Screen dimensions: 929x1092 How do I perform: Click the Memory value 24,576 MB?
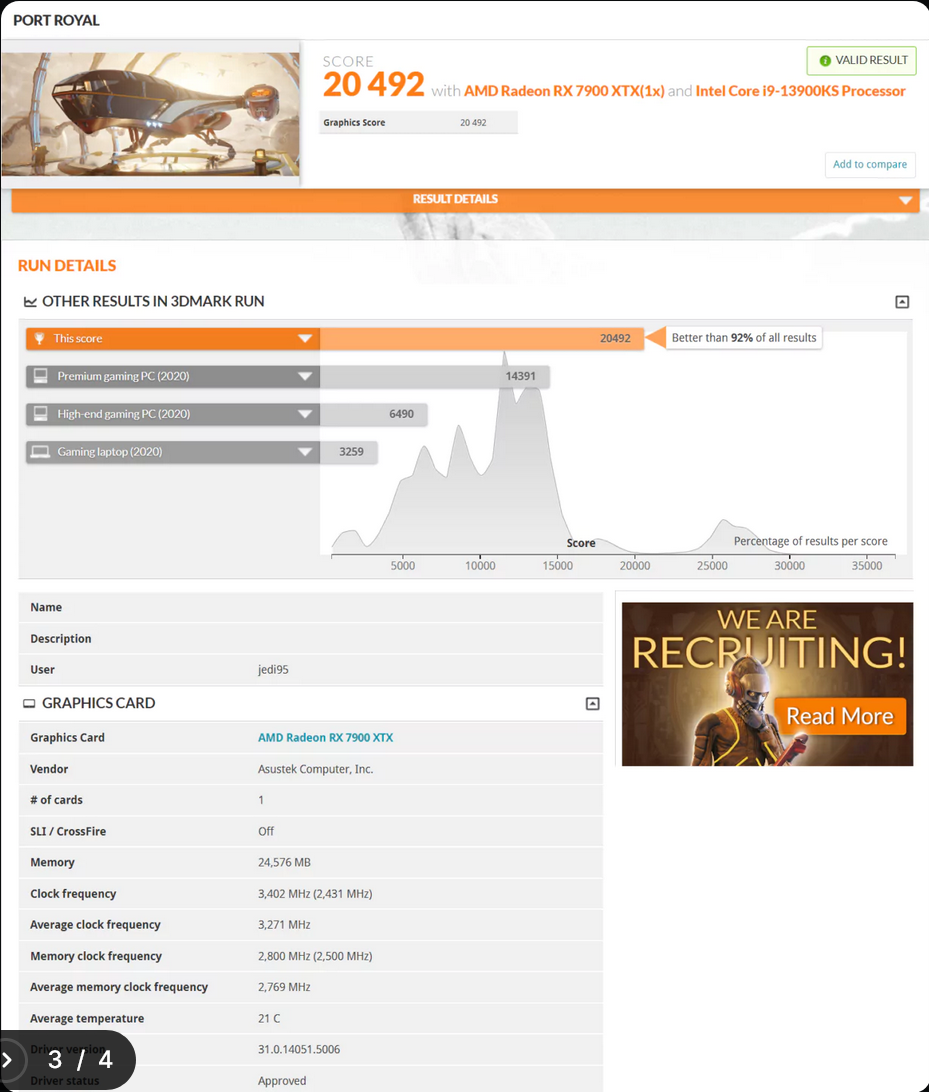tap(284, 862)
